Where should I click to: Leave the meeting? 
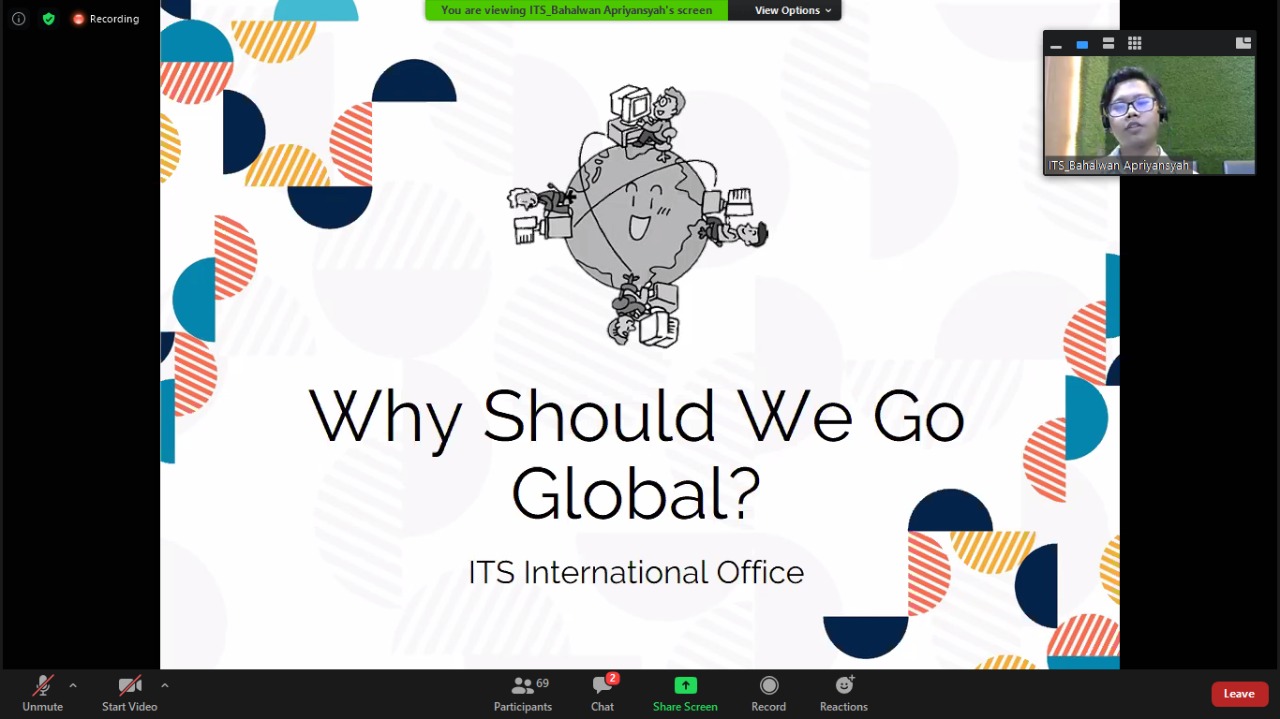(1239, 694)
